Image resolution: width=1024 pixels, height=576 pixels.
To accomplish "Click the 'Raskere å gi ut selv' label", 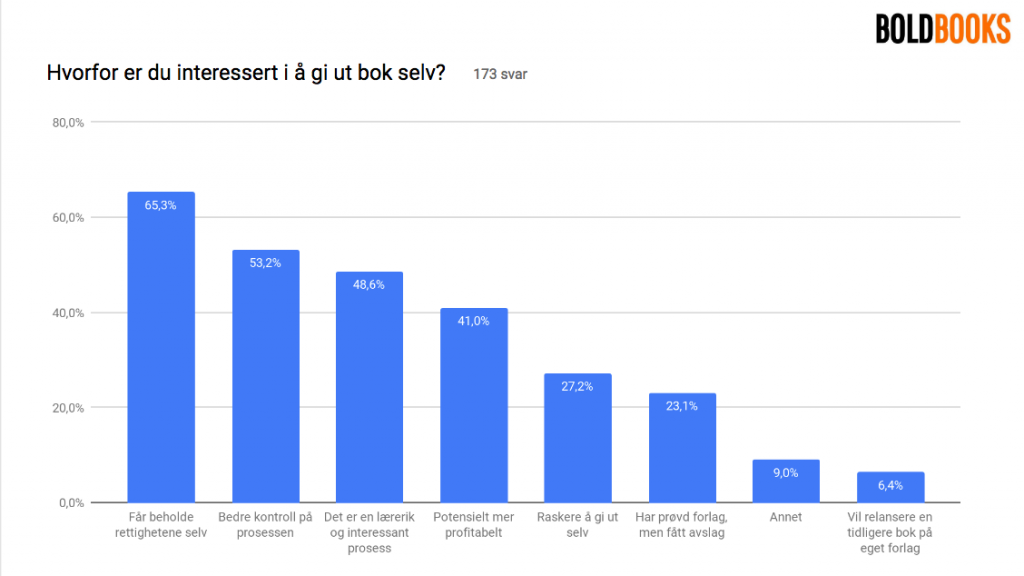I will tap(577, 525).
